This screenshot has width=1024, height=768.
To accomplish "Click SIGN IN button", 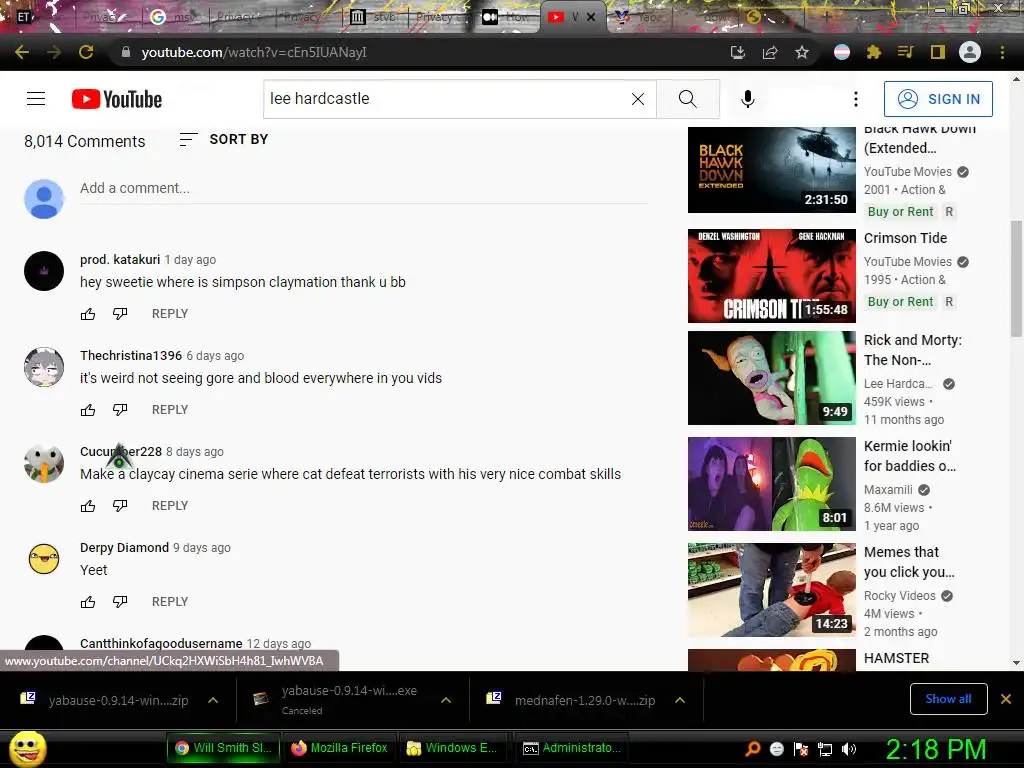I will click(x=938, y=99).
